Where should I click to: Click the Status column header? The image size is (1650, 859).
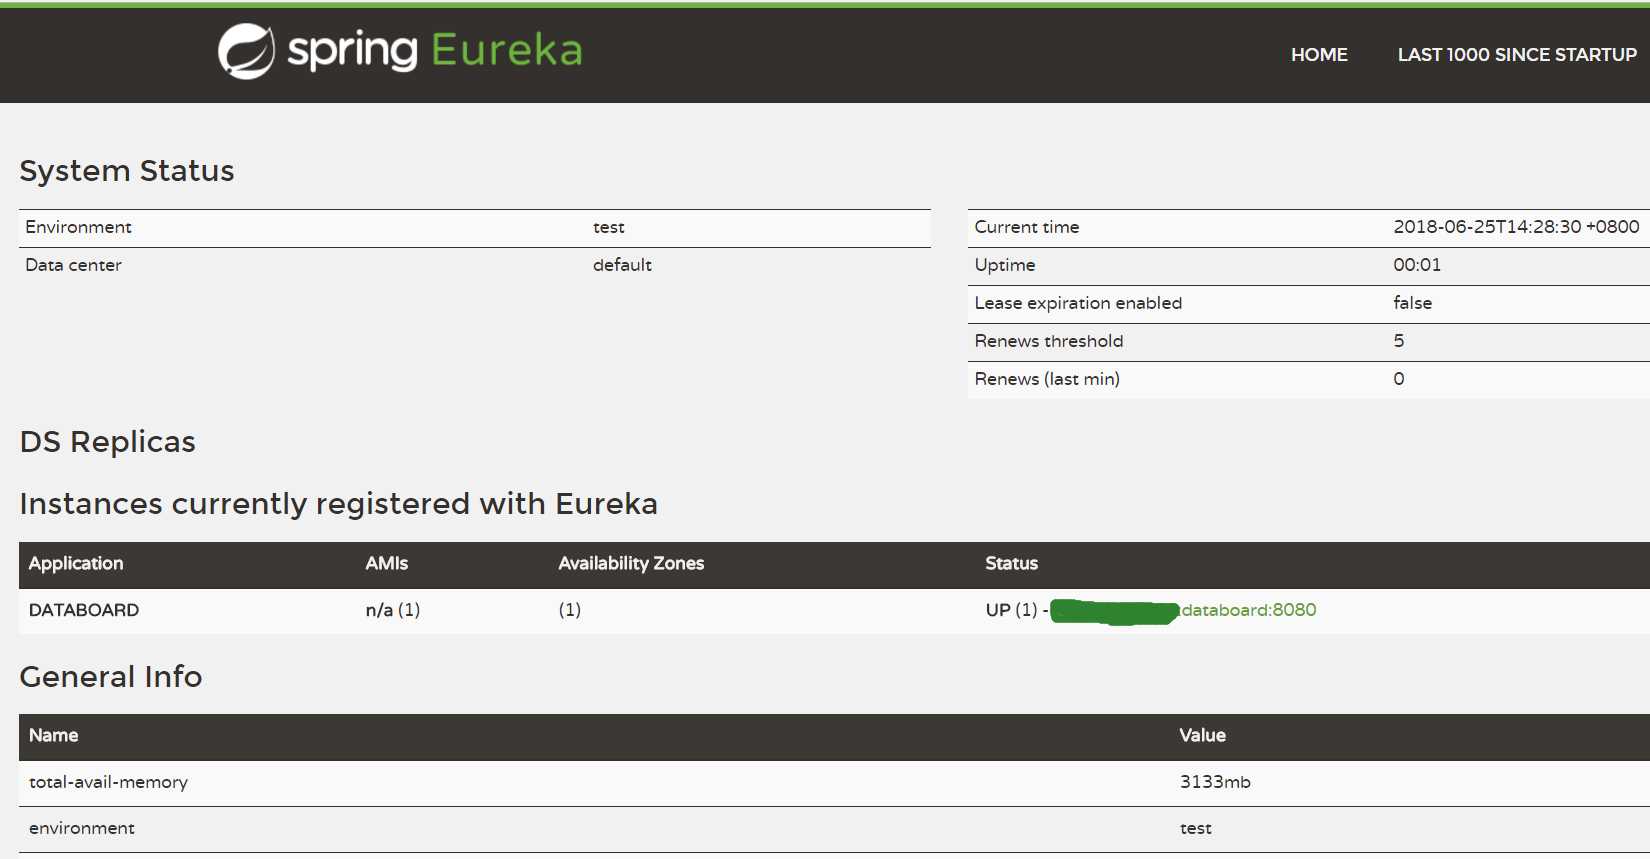click(1011, 564)
